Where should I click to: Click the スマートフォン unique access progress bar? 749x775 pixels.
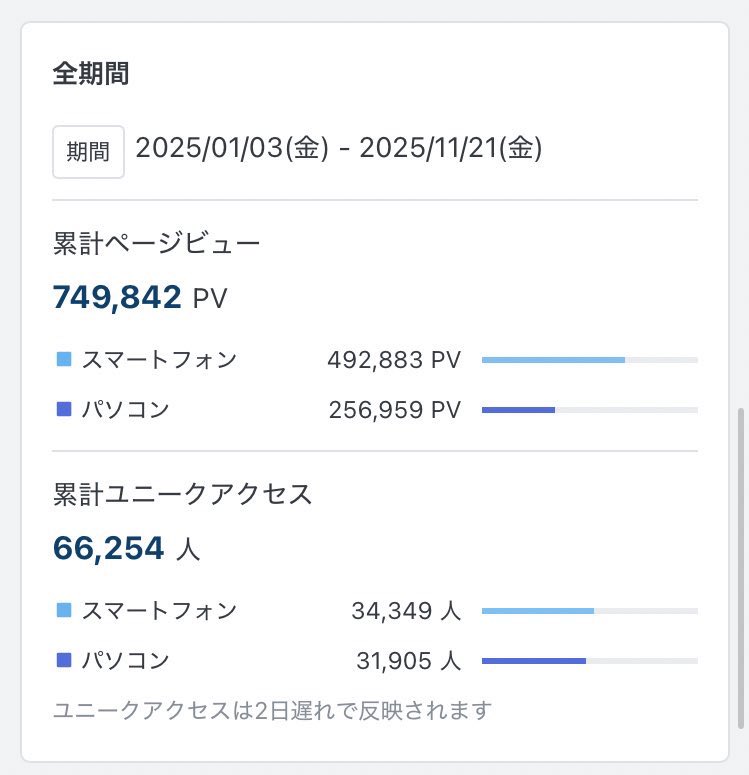click(x=589, y=611)
